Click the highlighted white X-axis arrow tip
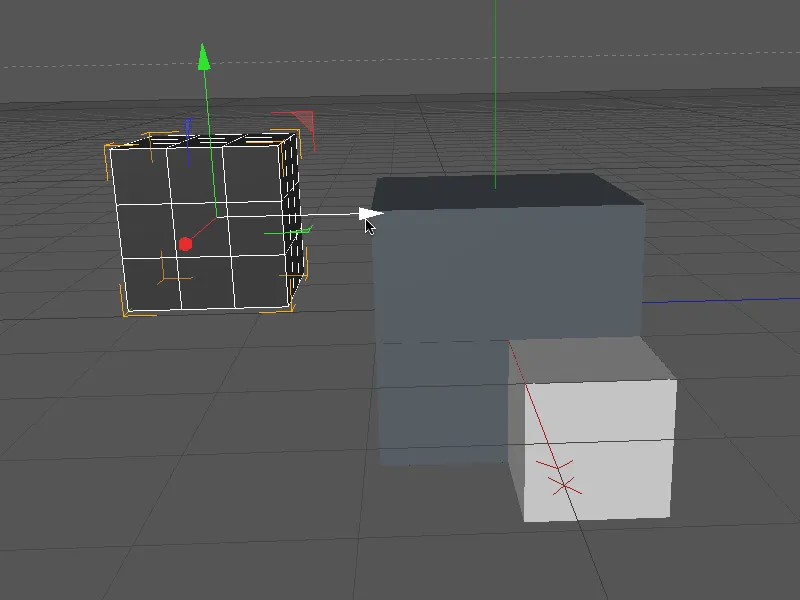The image size is (800, 600). [x=370, y=214]
